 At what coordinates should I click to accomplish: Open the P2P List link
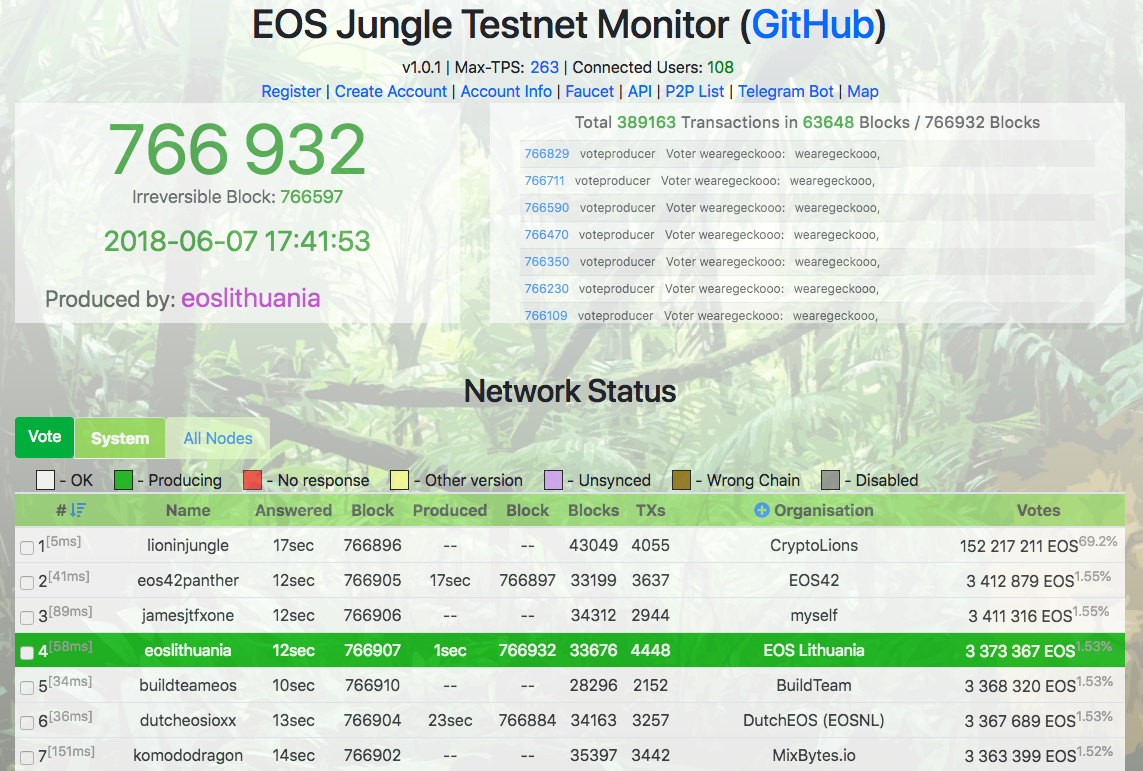coord(695,91)
